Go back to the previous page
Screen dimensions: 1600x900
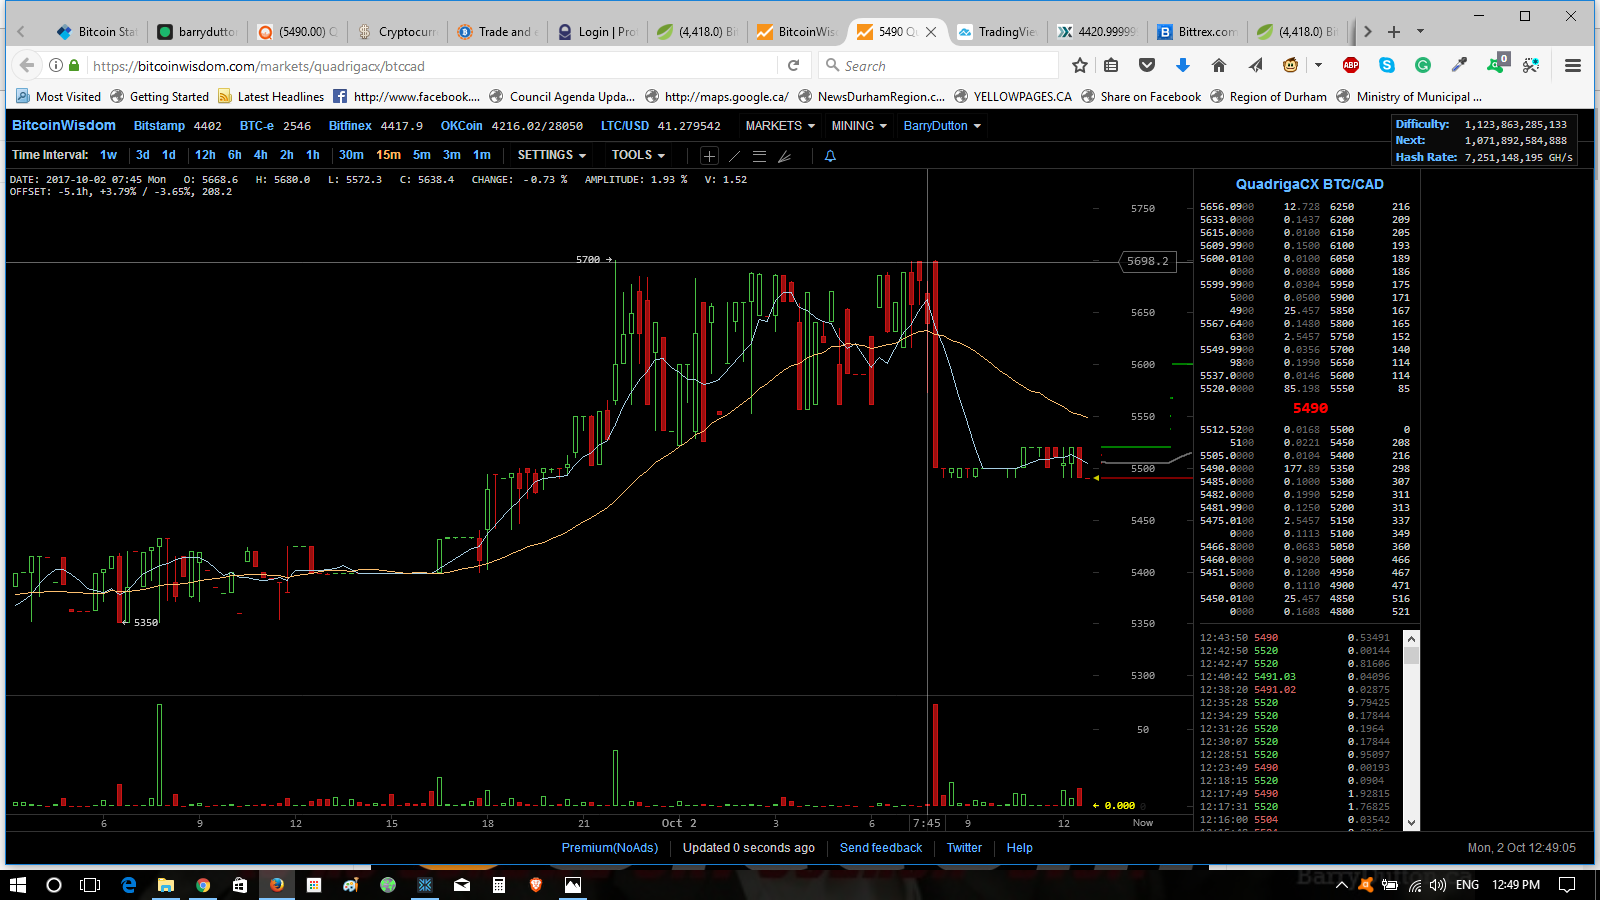[27, 66]
